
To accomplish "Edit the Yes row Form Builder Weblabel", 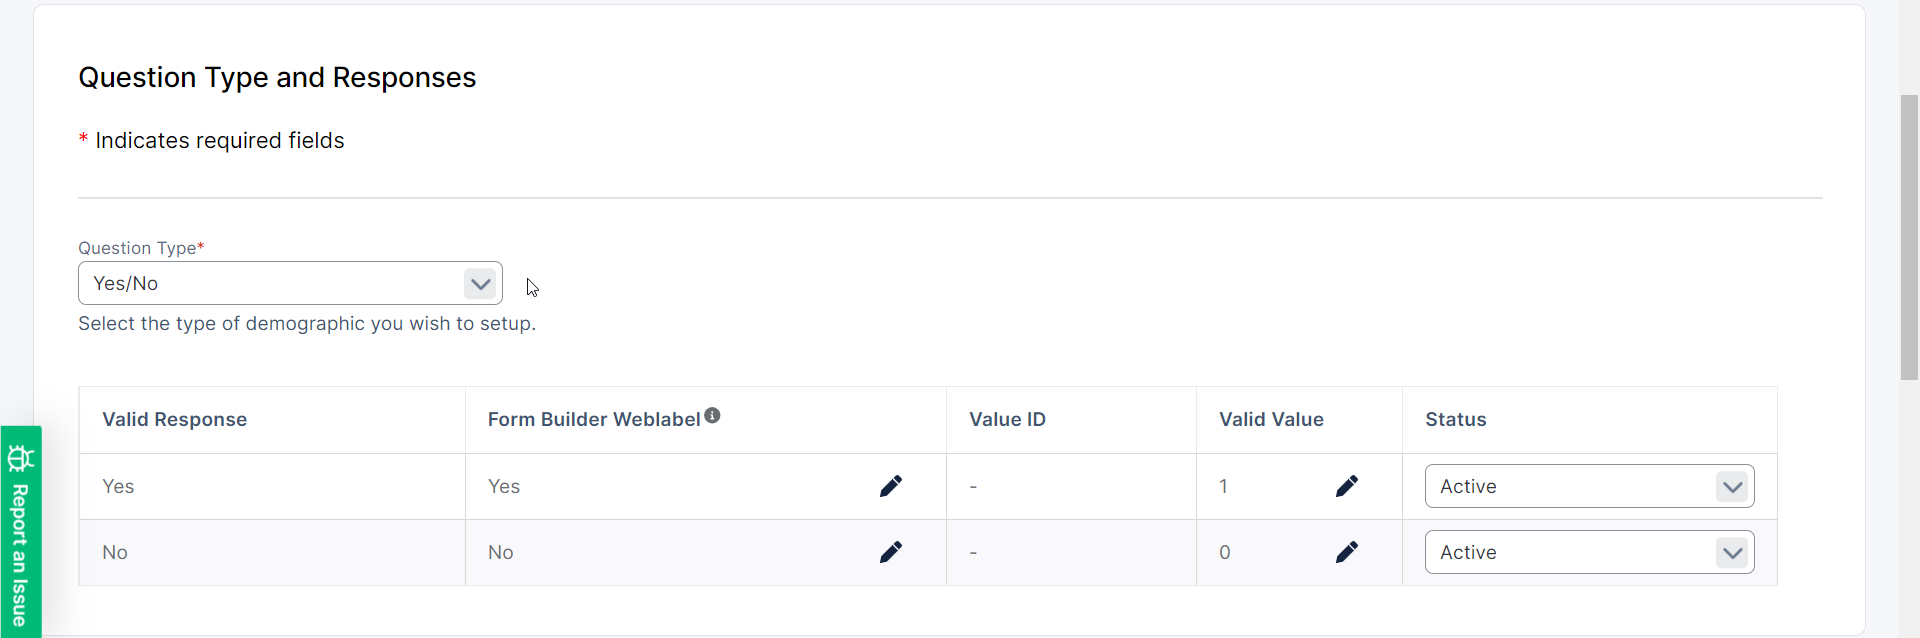I will pyautogui.click(x=890, y=486).
